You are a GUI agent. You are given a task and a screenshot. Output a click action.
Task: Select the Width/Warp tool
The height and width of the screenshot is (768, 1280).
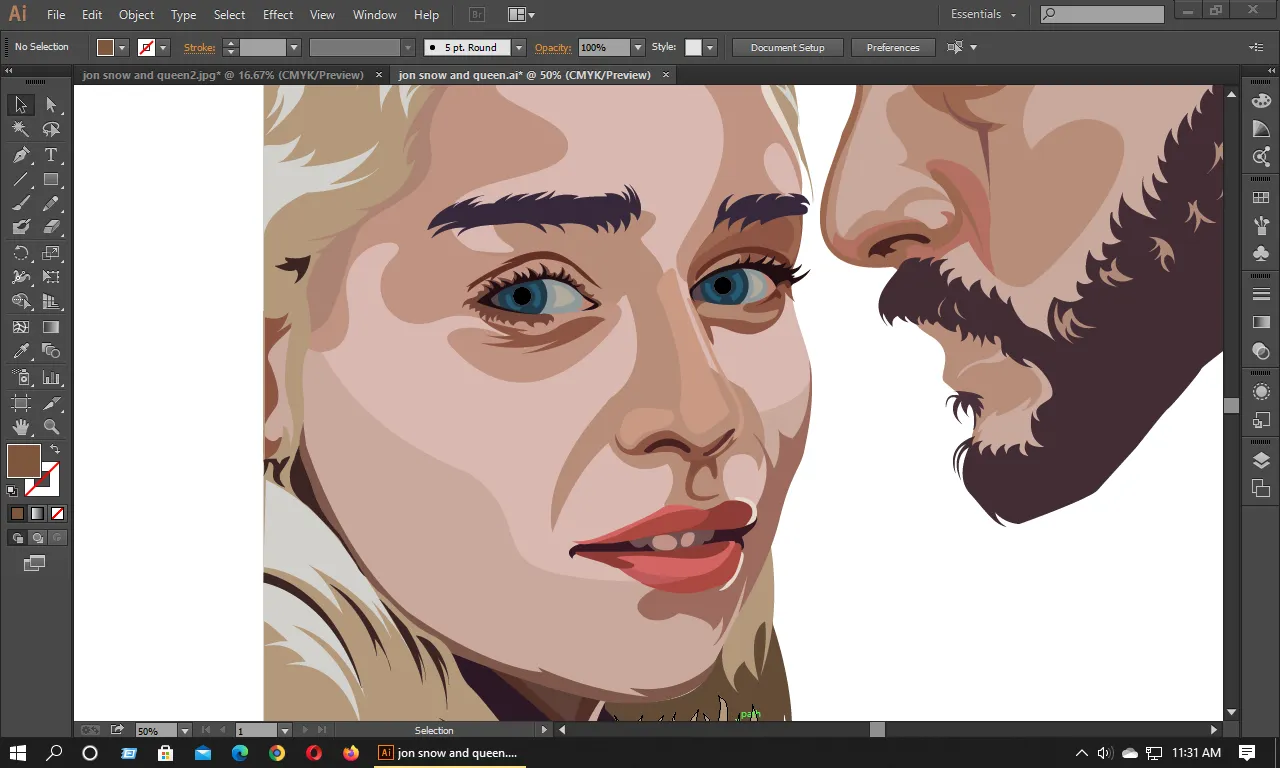[20, 277]
